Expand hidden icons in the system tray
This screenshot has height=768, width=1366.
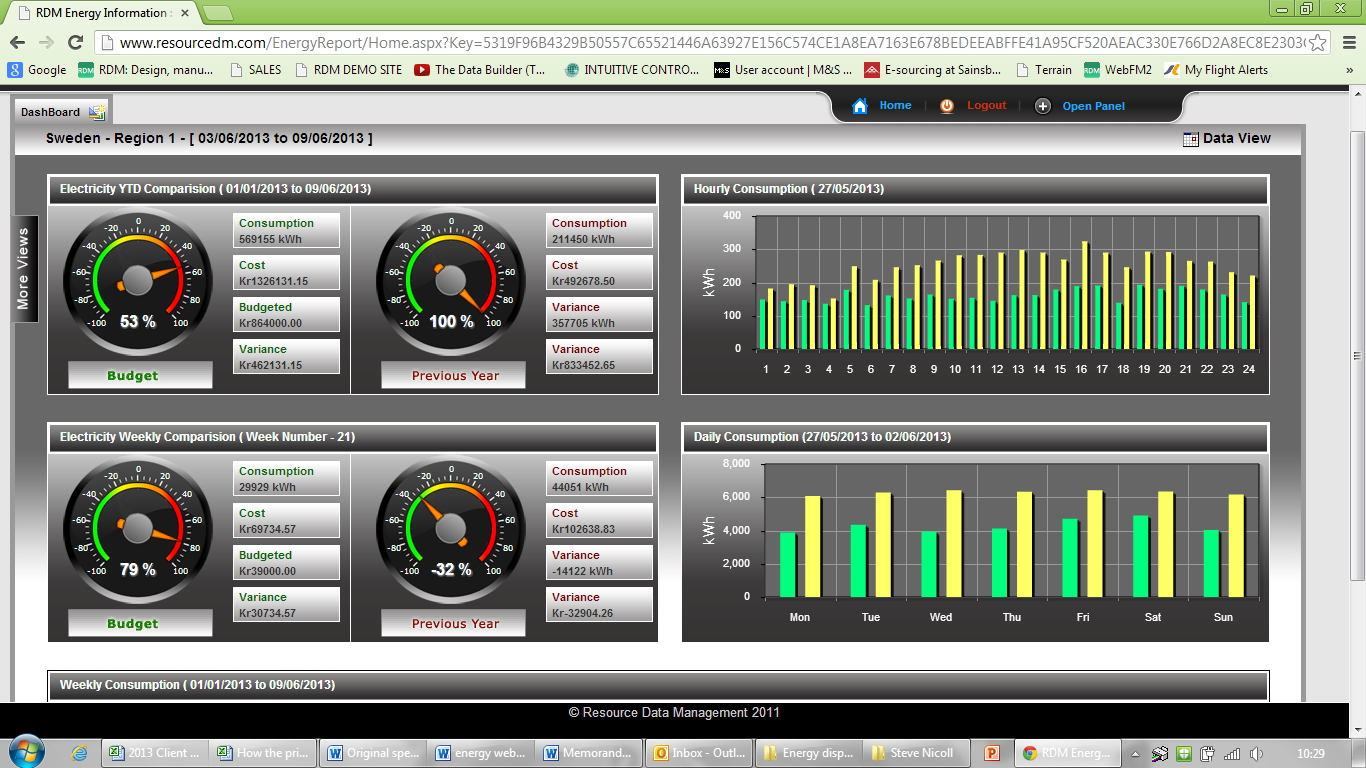pyautogui.click(x=1135, y=752)
